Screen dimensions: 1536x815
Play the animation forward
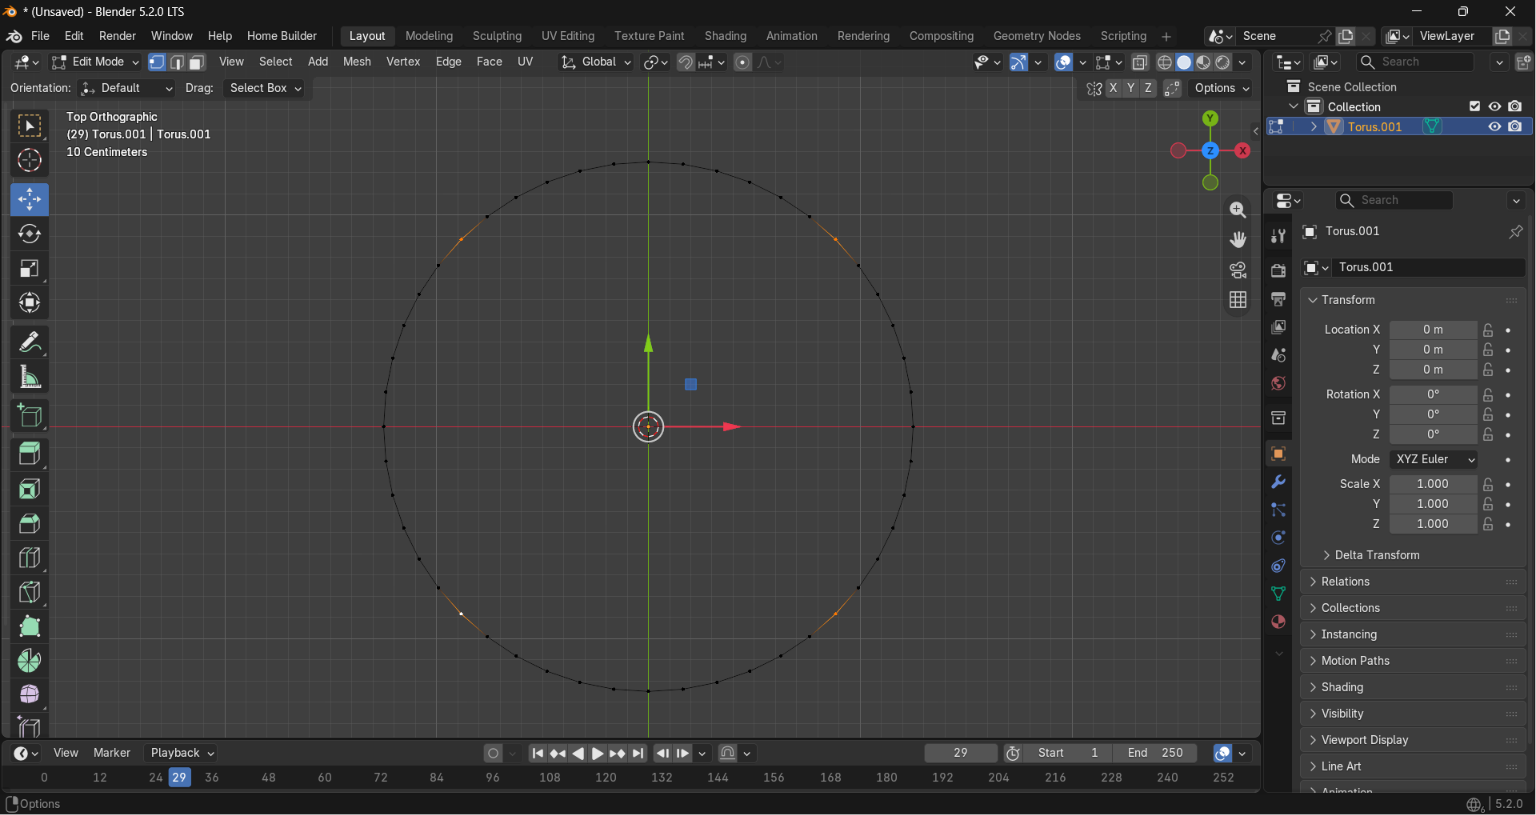[x=598, y=754]
